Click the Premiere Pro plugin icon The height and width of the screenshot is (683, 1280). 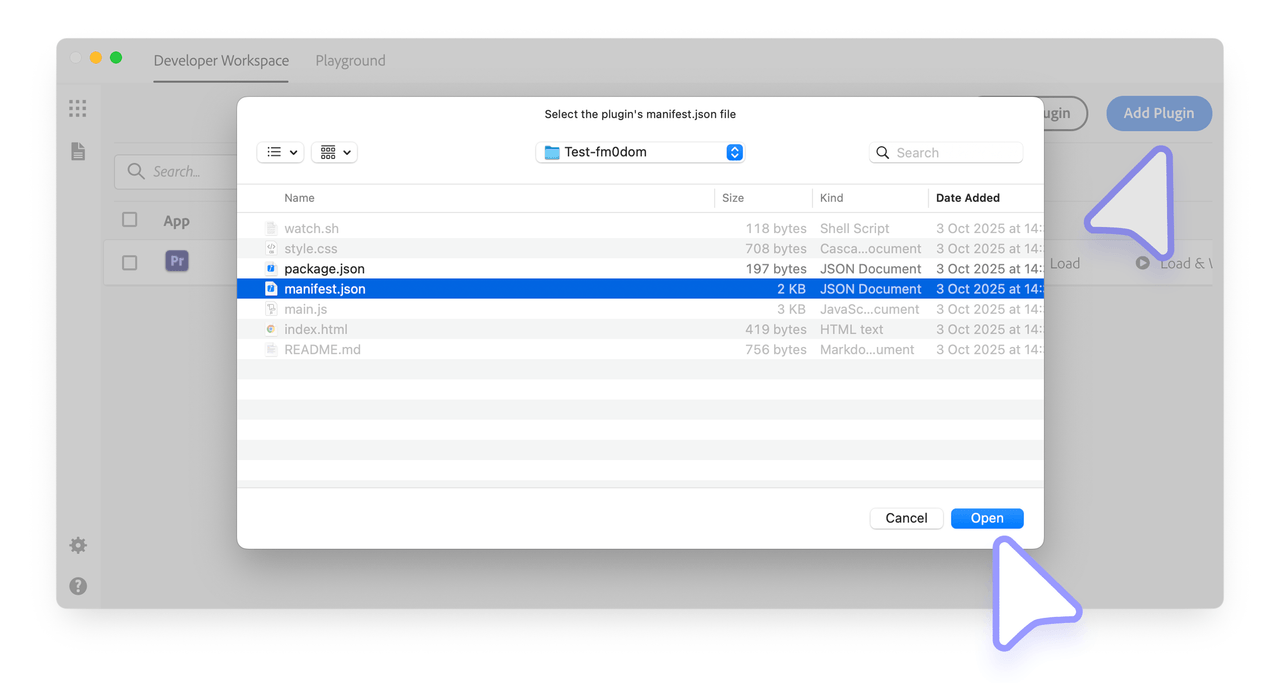pyautogui.click(x=176, y=260)
